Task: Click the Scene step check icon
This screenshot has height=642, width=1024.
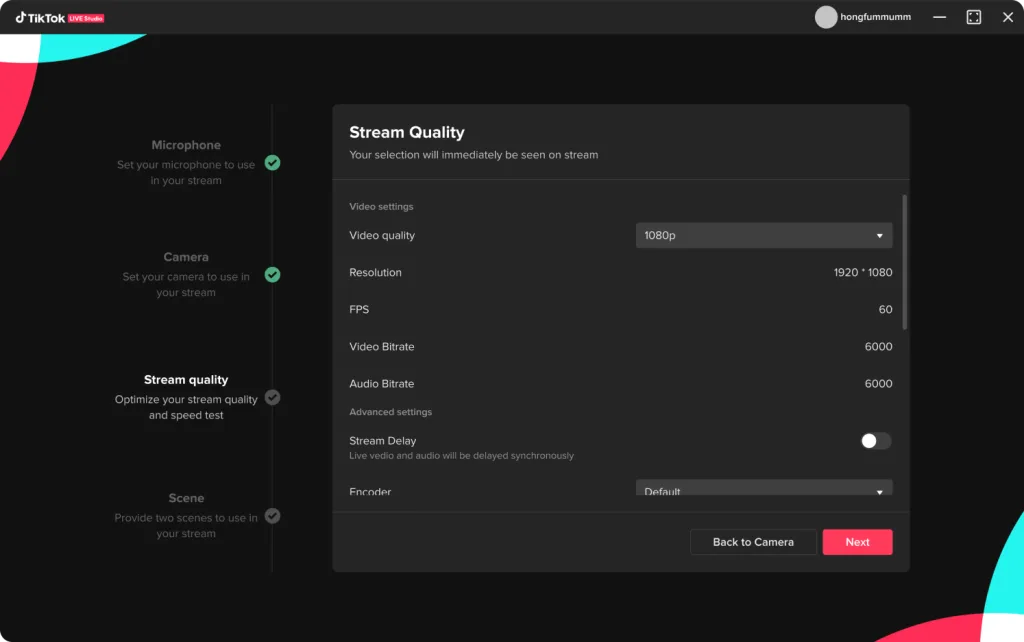Action: pos(272,516)
